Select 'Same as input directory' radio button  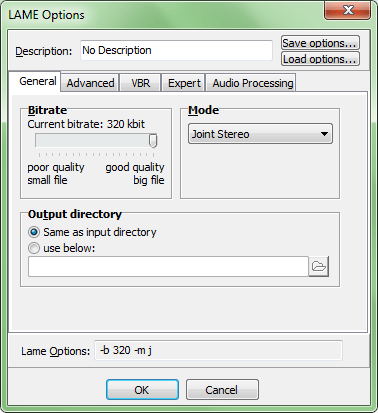point(34,232)
